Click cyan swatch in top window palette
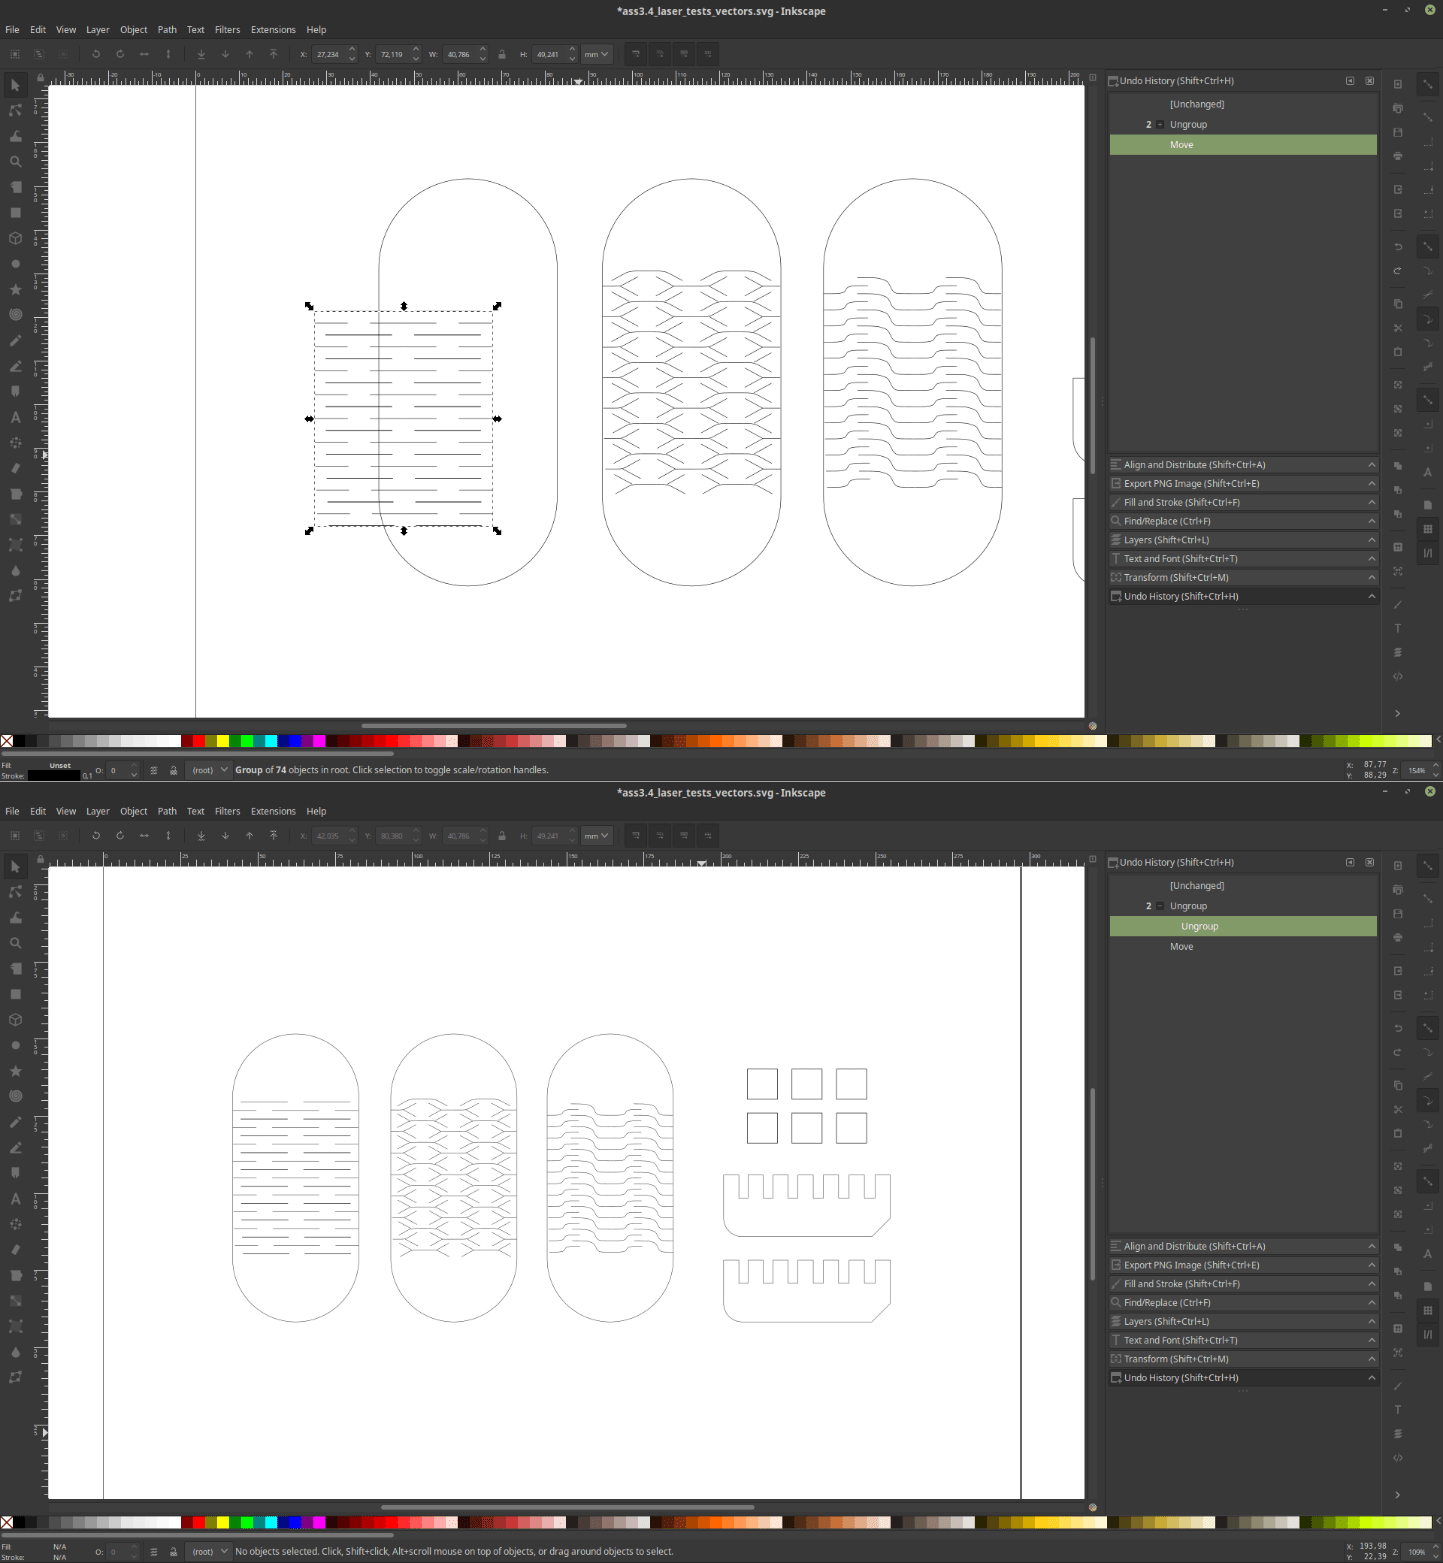The height and width of the screenshot is (1563, 1443). [271, 741]
